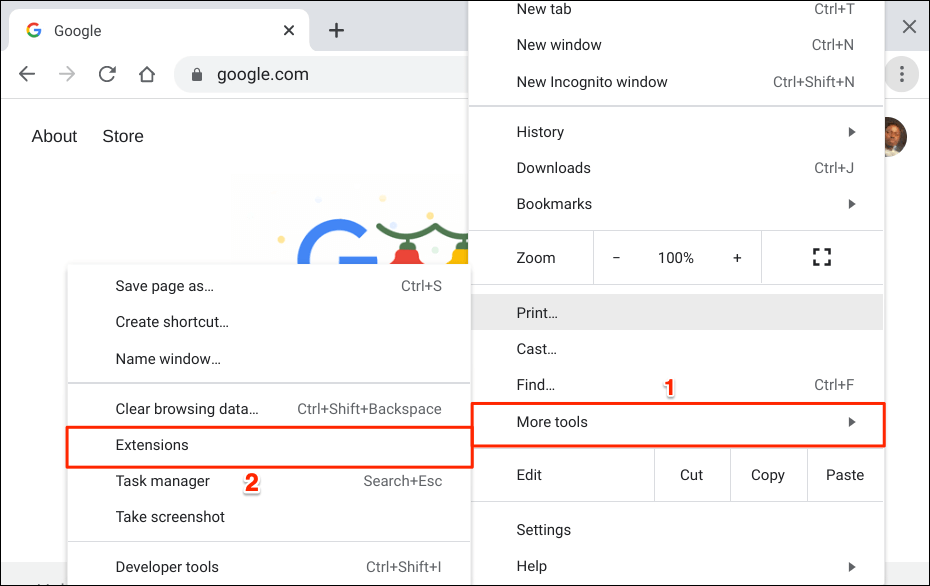
Task: Click the profile avatar picture
Action: click(x=894, y=137)
